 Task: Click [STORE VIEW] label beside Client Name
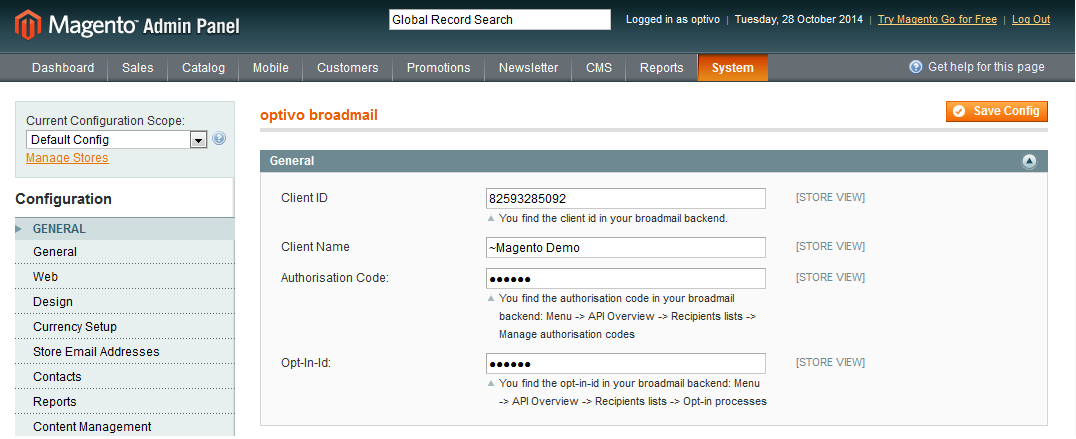(830, 246)
